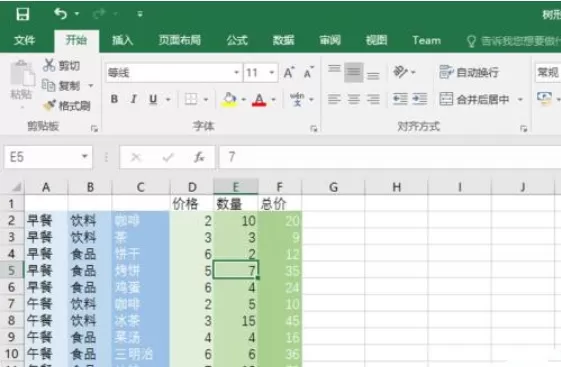Click the Top Align icon

(x=334, y=69)
